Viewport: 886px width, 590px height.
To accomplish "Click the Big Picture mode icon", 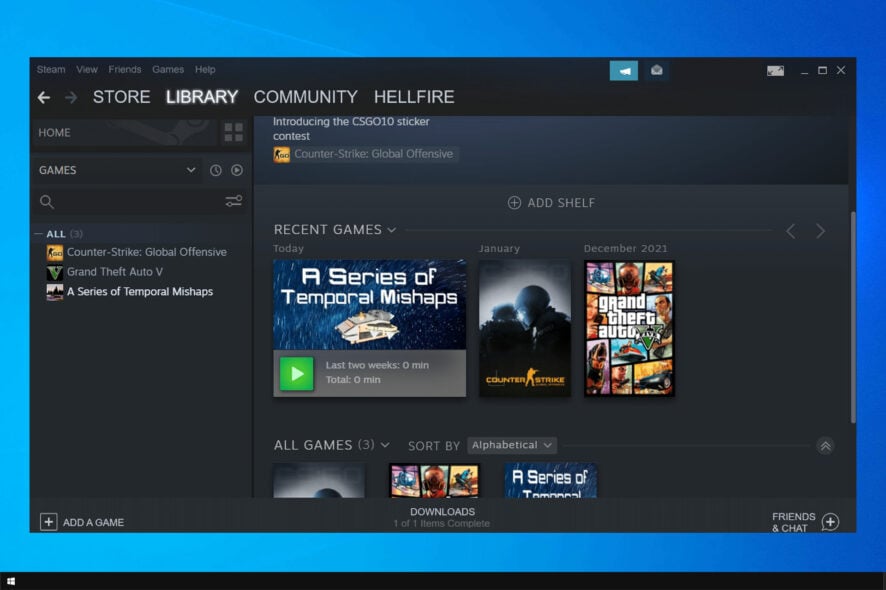I will click(x=776, y=70).
